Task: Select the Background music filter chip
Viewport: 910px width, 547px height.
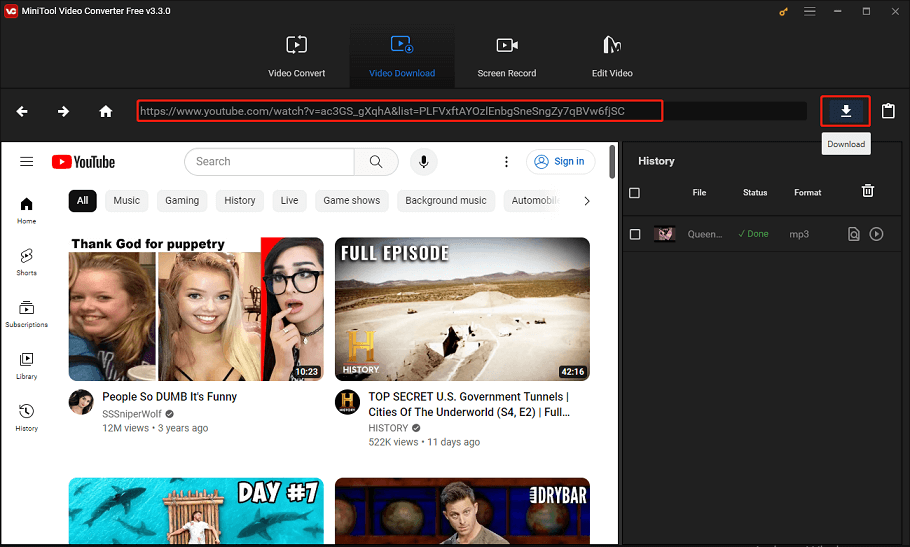Action: click(446, 201)
